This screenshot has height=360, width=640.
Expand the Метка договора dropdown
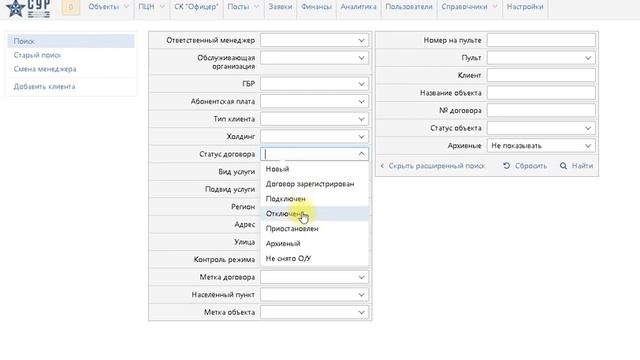(314, 278)
